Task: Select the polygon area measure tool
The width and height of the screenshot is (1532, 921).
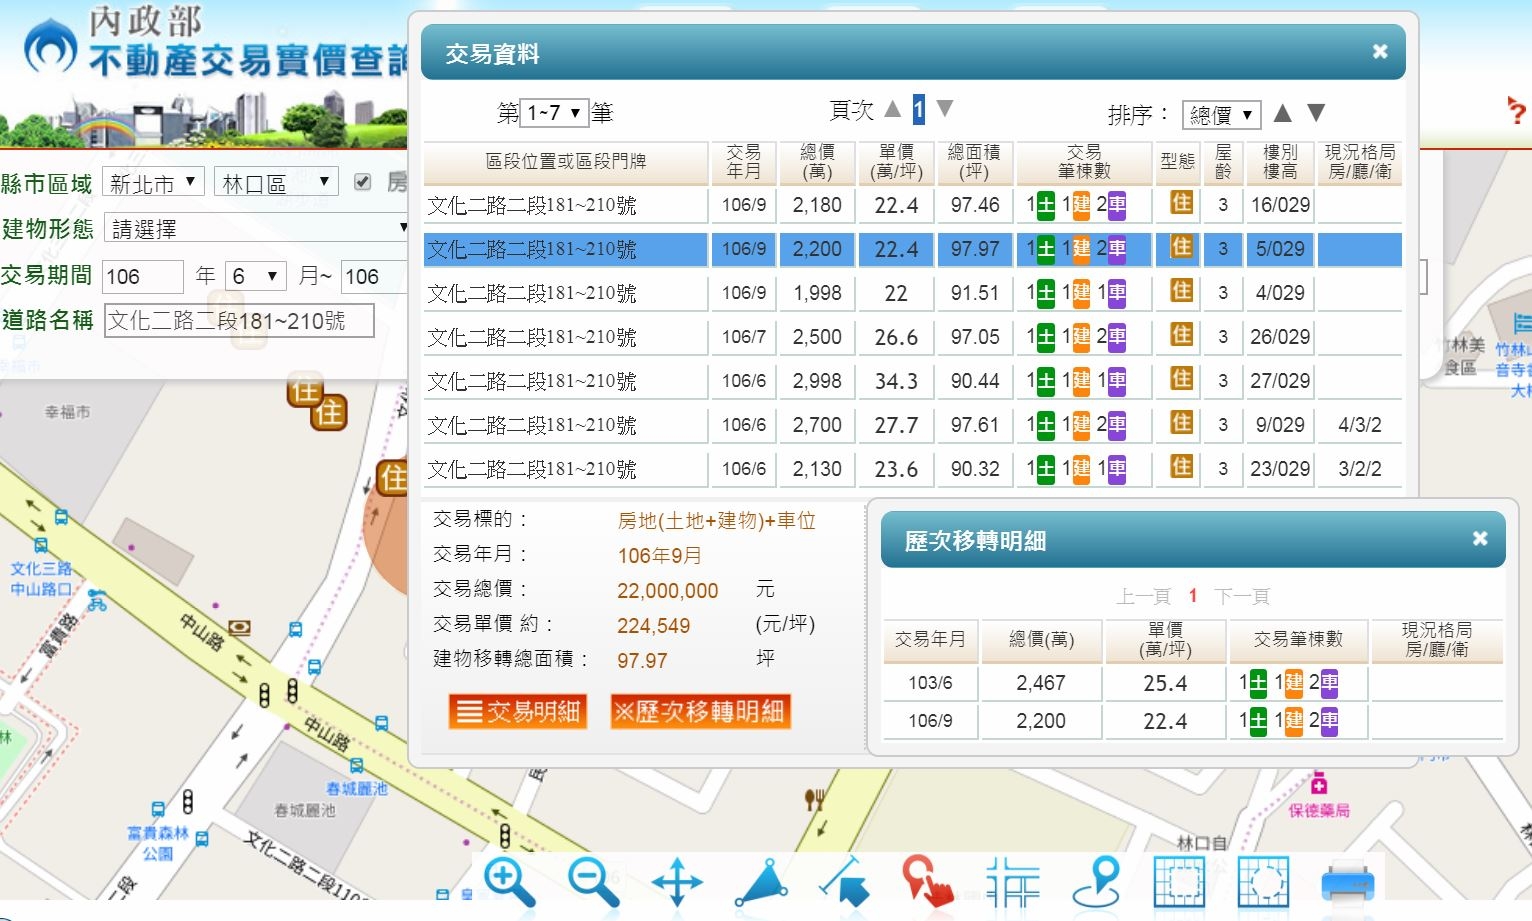Action: pyautogui.click(x=764, y=883)
